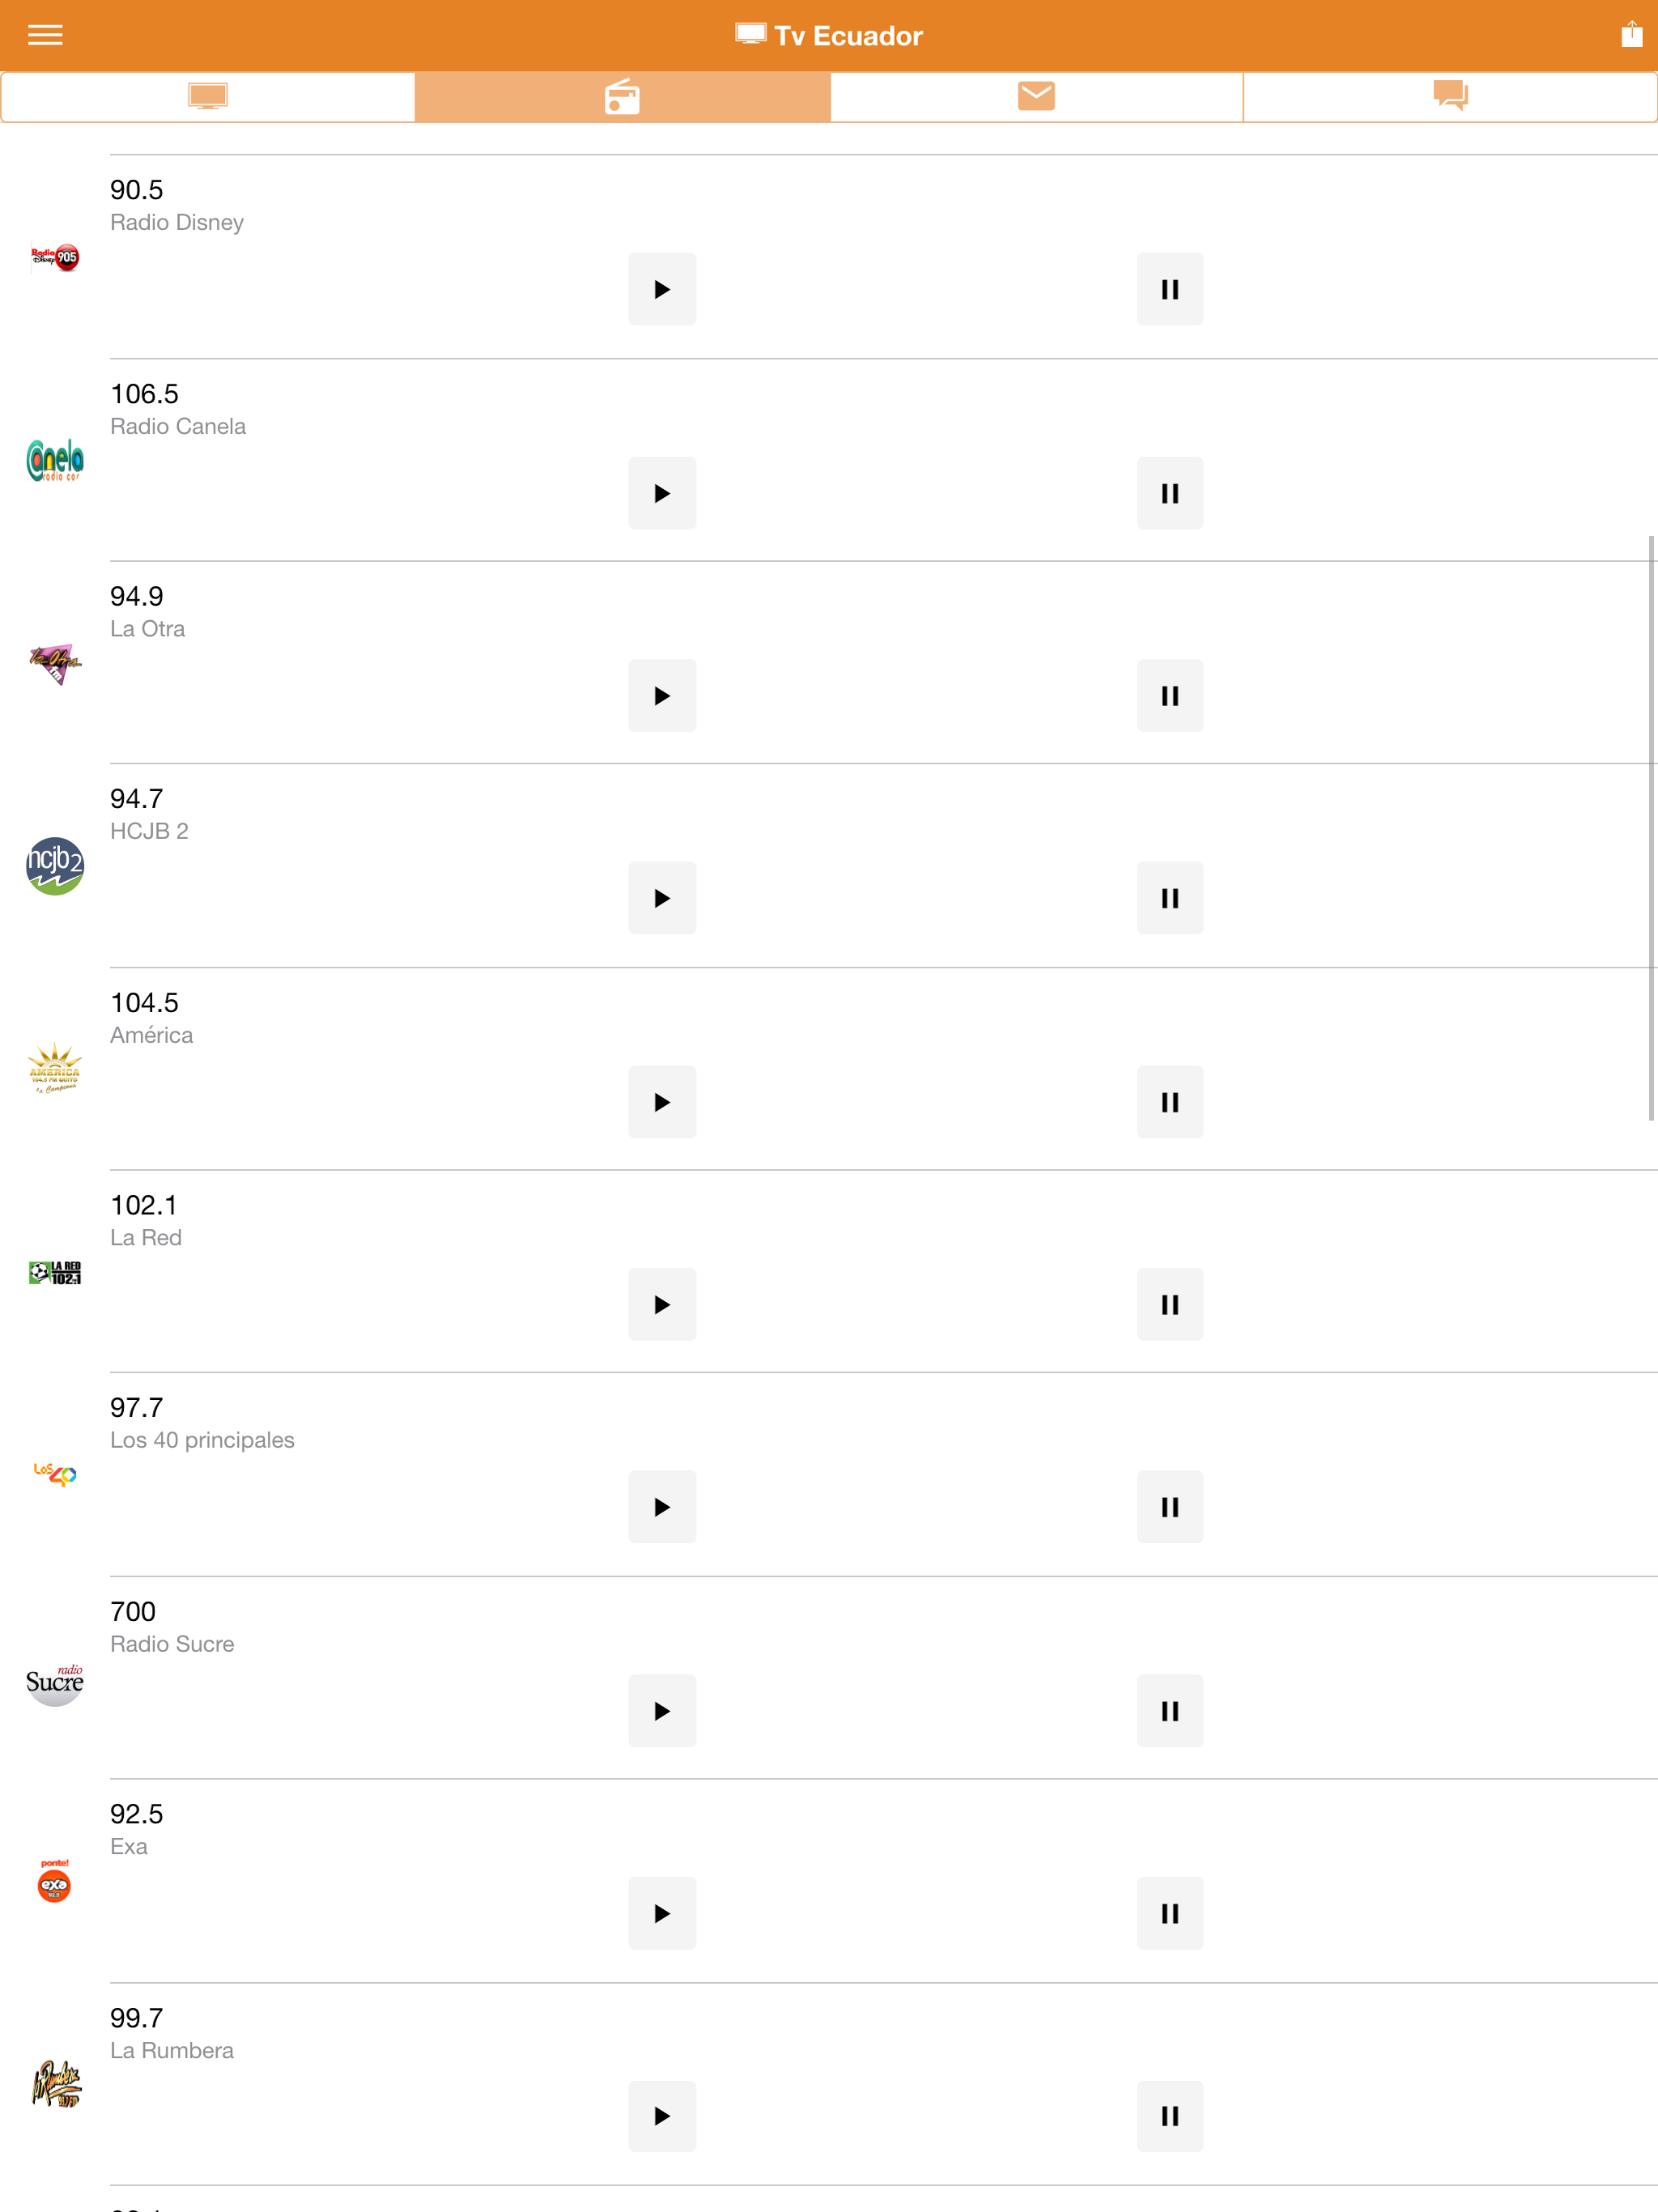The height and width of the screenshot is (2212, 1658).
Task: Play Radio Sucre 700
Action: click(662, 1711)
